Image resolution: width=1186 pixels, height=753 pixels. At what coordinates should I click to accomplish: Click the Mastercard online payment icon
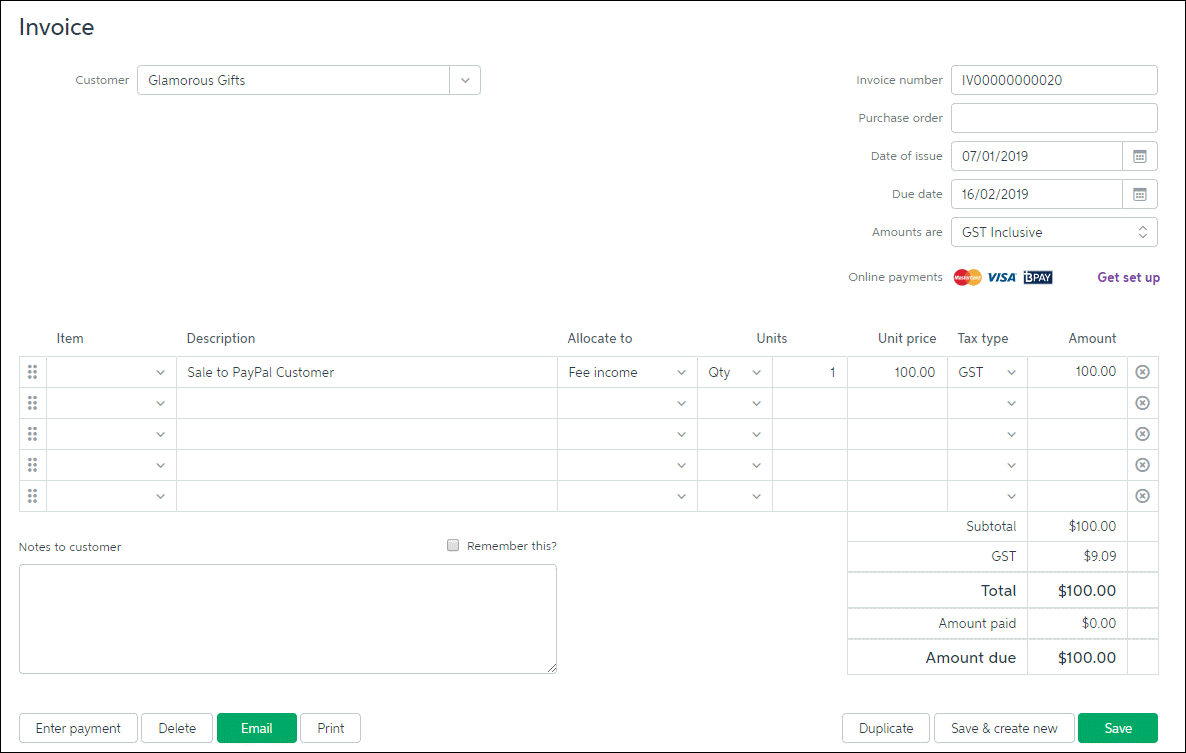click(x=966, y=277)
